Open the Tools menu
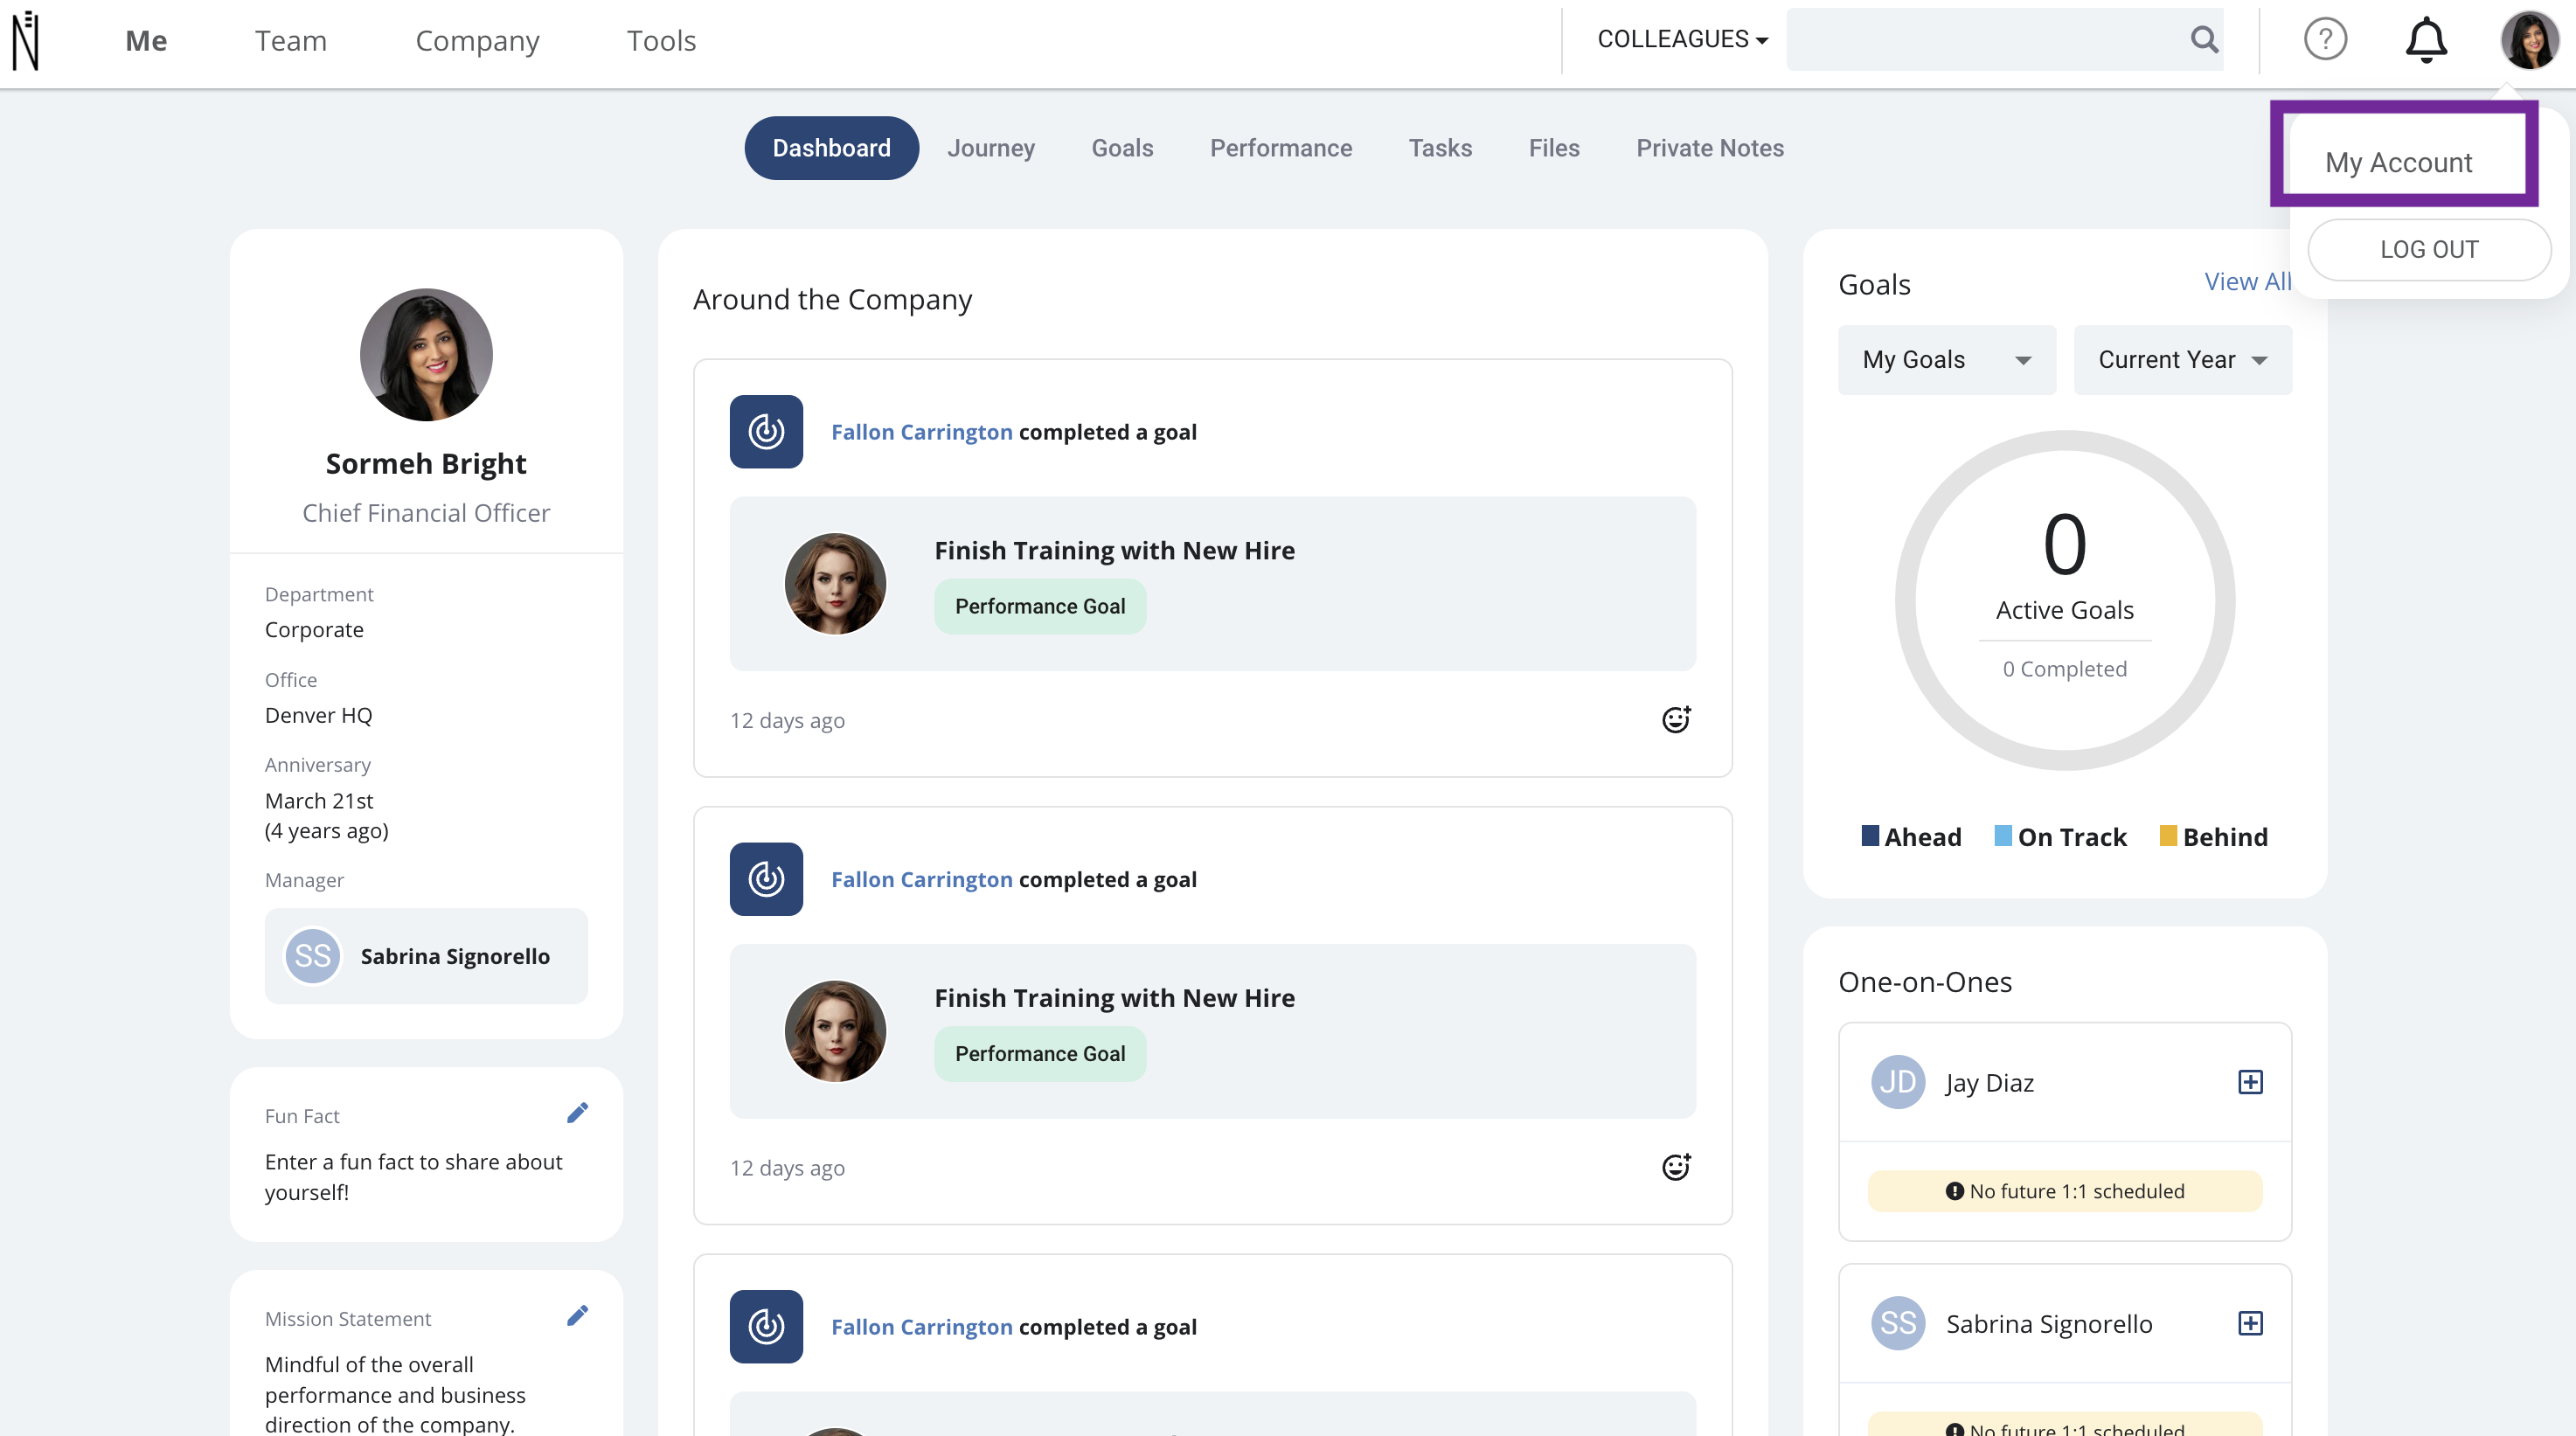This screenshot has height=1436, width=2576. click(x=661, y=40)
